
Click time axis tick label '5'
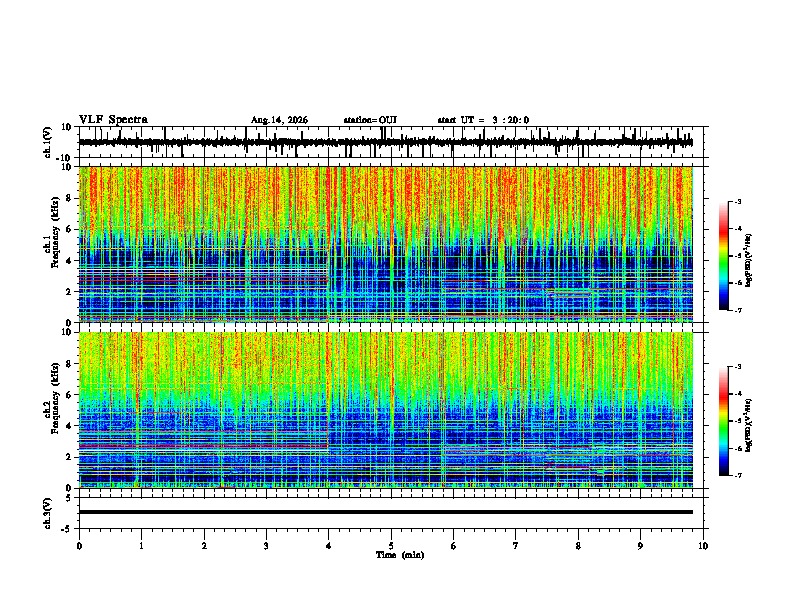click(391, 546)
